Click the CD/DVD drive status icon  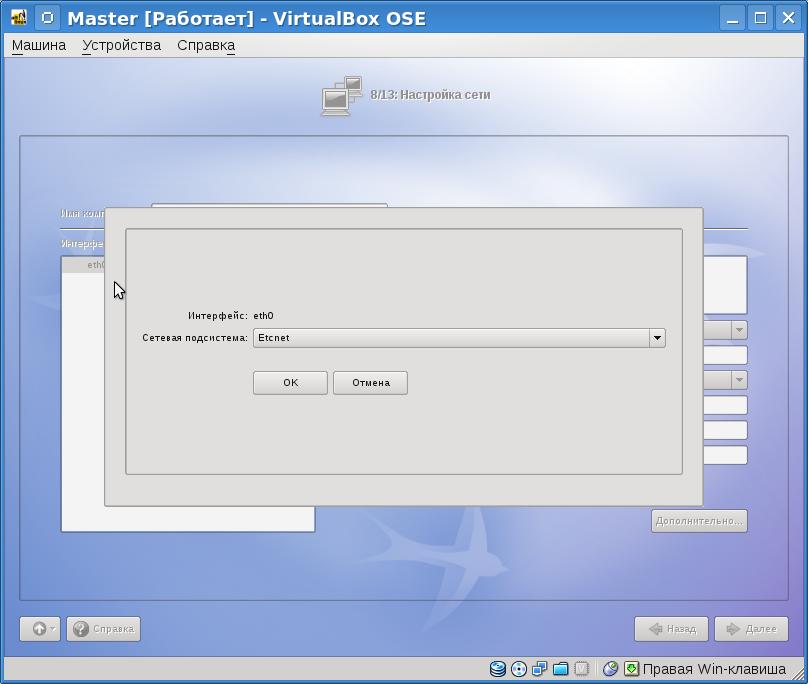tap(518, 669)
